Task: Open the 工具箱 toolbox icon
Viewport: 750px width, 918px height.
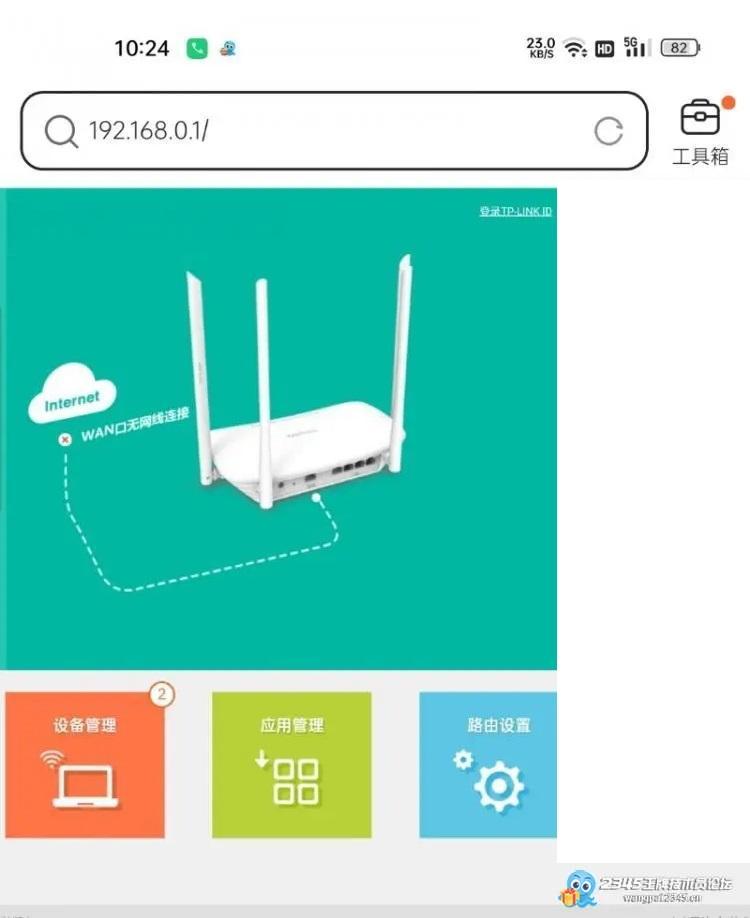Action: pyautogui.click(x=700, y=132)
